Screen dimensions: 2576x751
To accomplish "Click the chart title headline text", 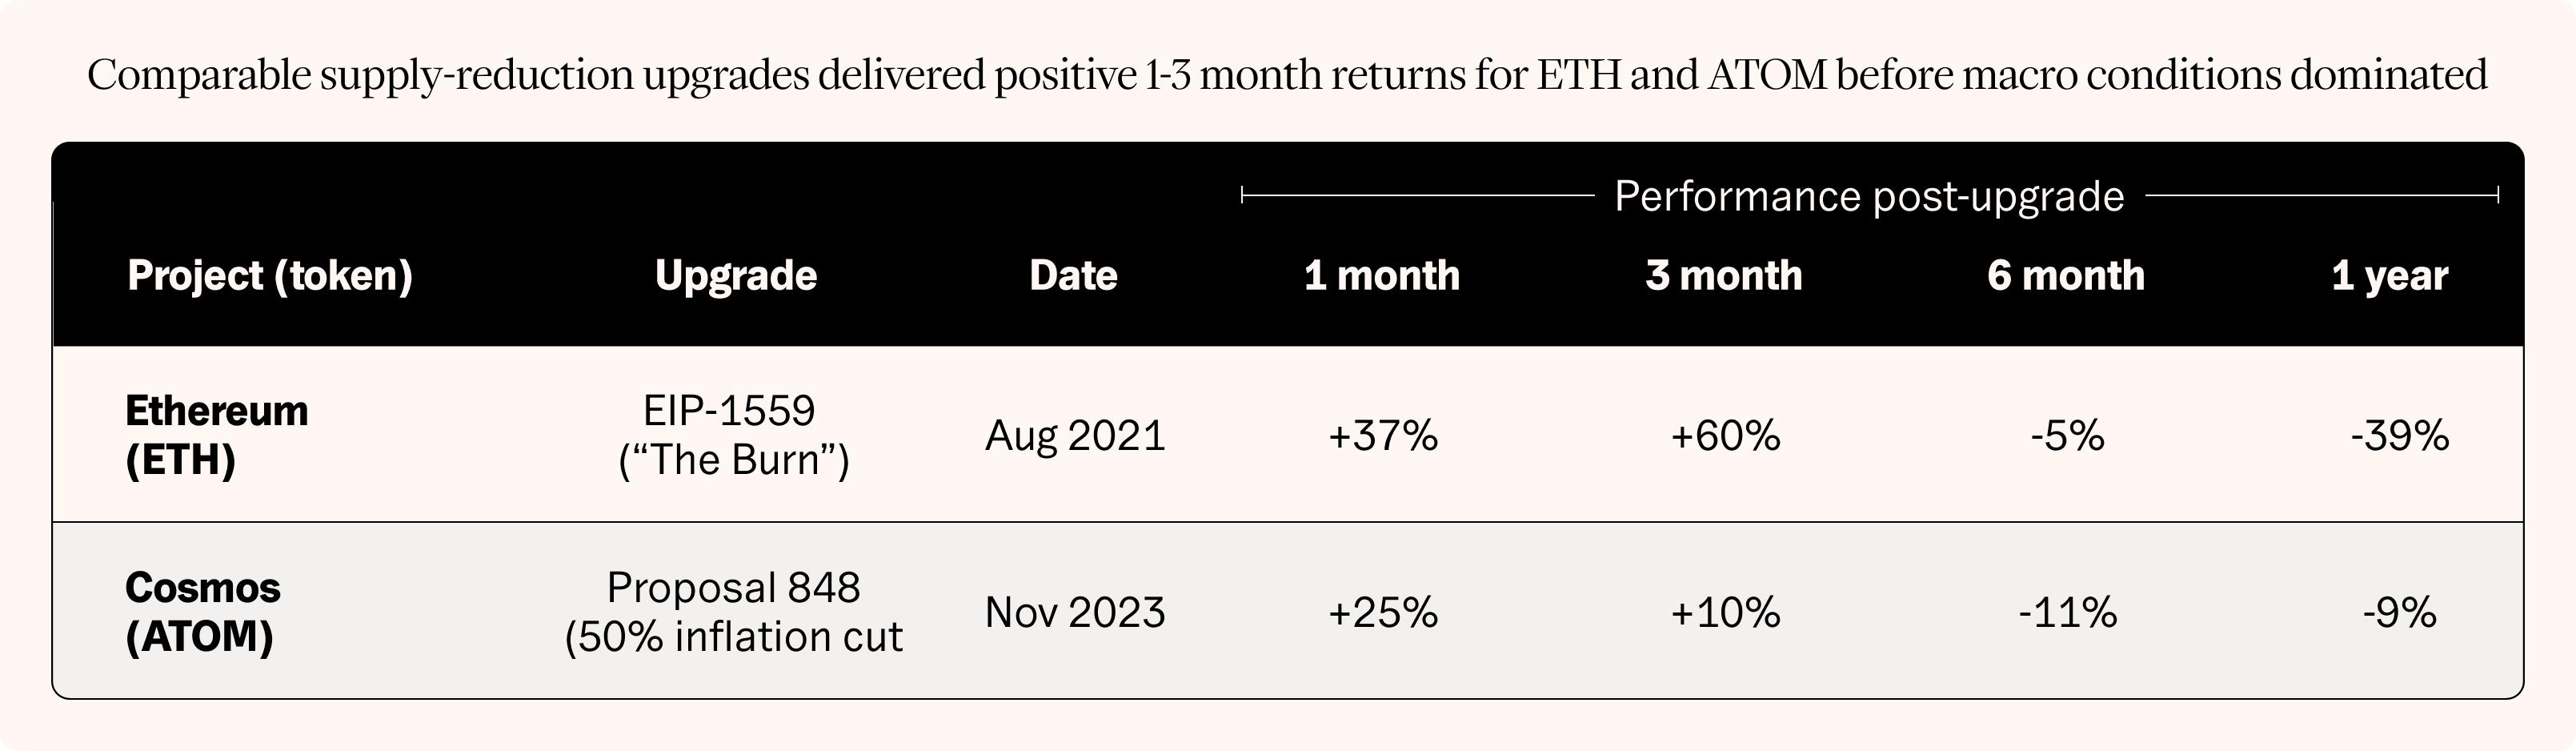I will [x=1287, y=76].
